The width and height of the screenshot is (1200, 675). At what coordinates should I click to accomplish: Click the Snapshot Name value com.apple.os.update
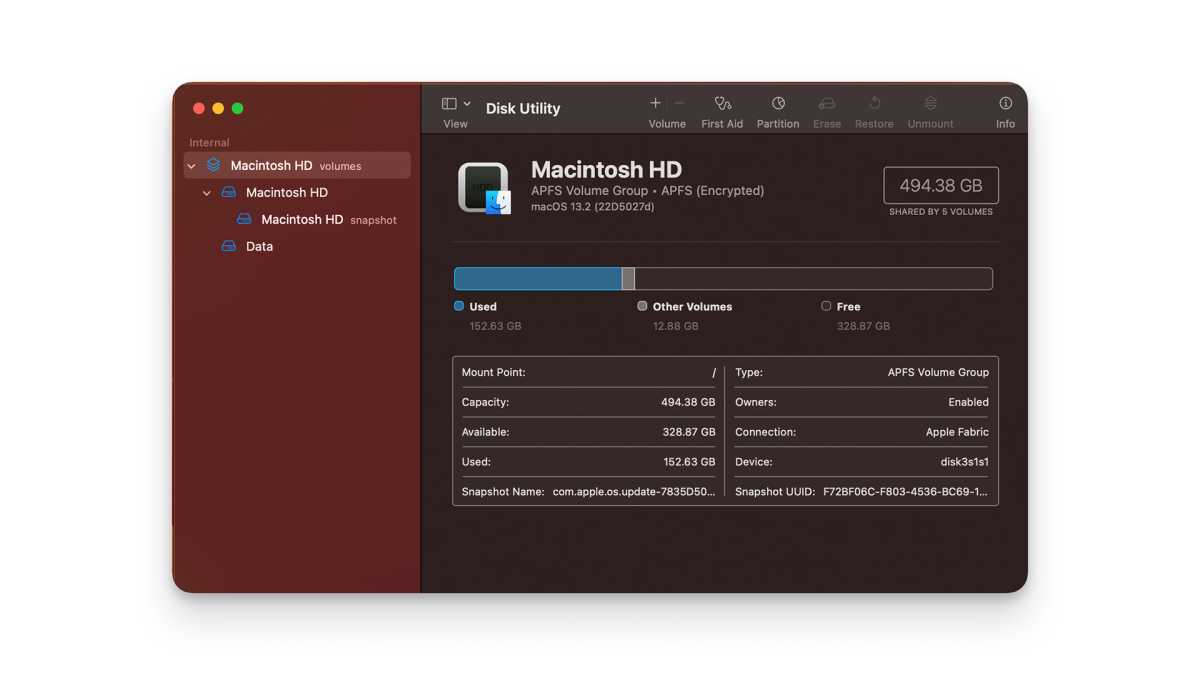click(x=634, y=492)
